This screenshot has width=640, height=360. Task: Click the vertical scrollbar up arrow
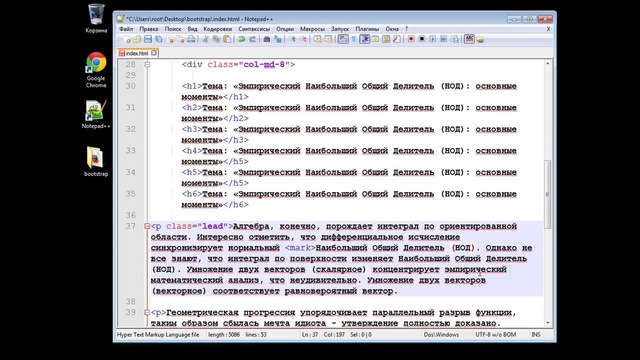[x=548, y=64]
